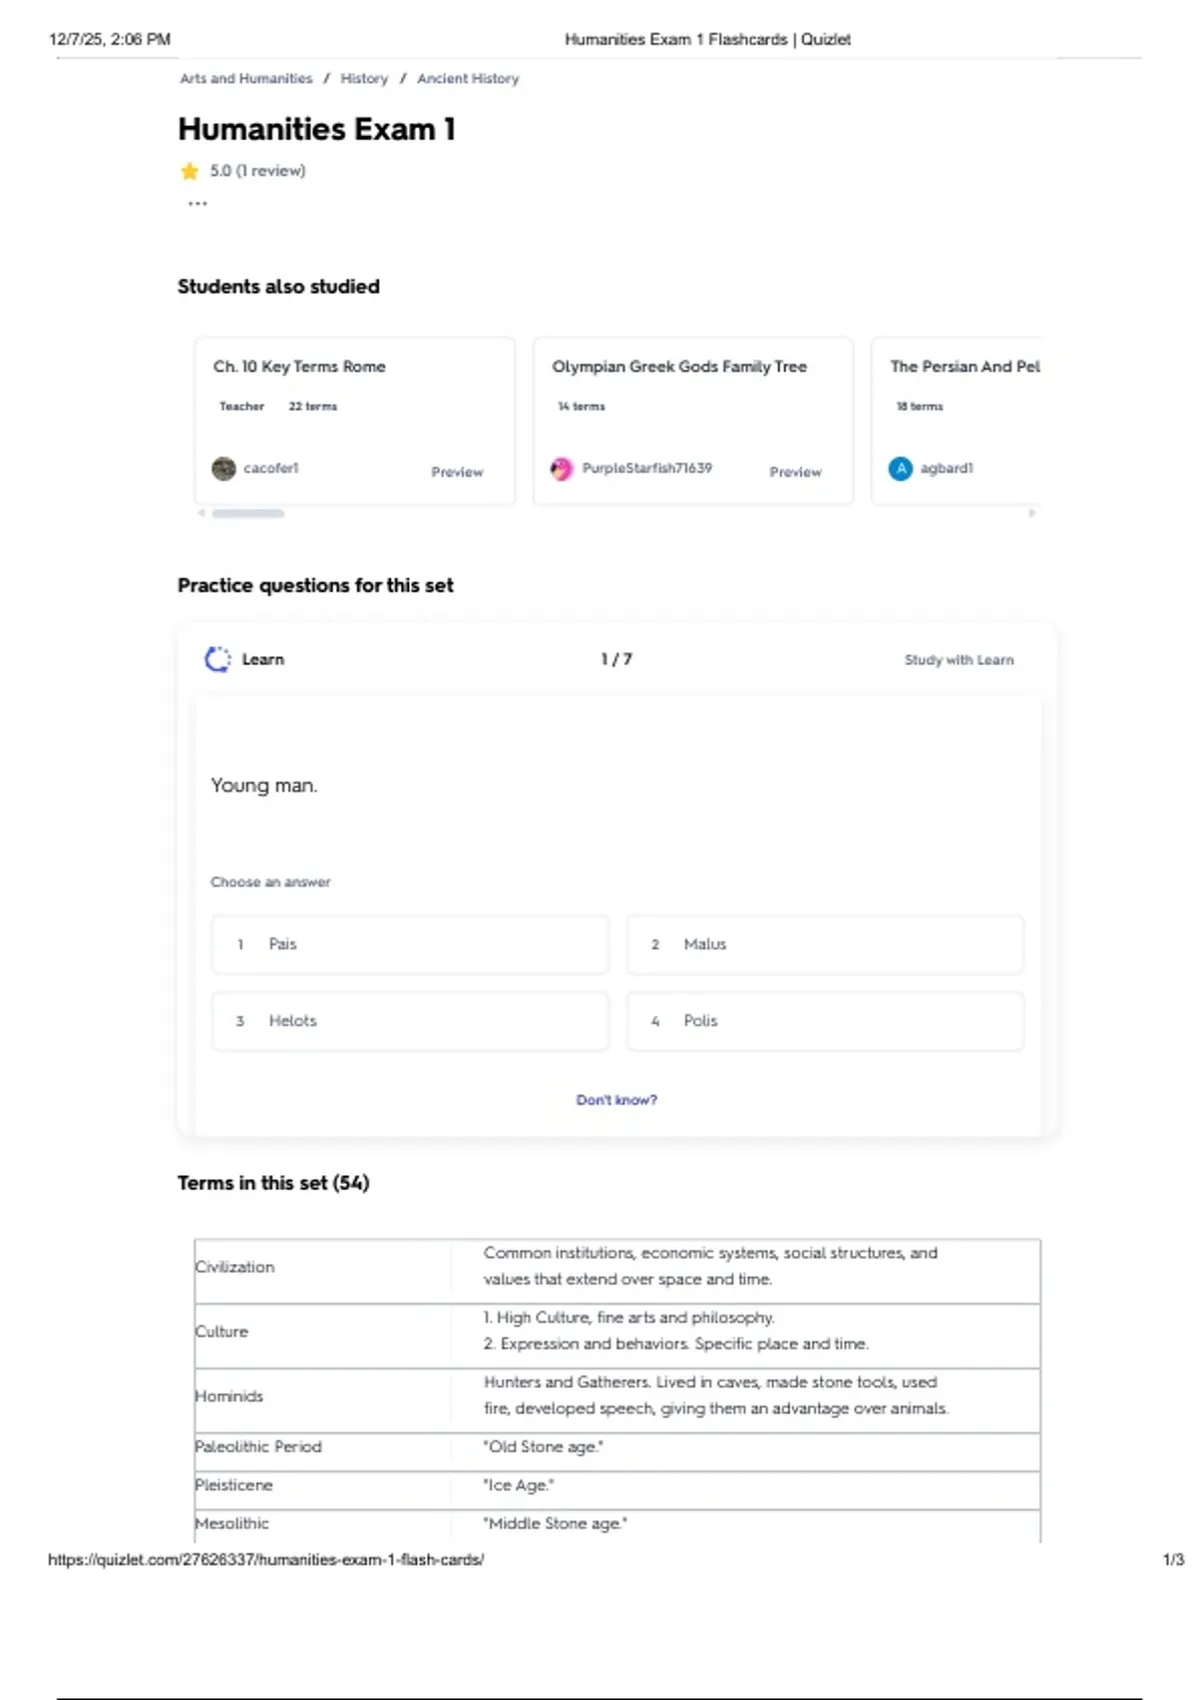Choose answer option 2 Malus
The image size is (1200, 1700).
pos(824,944)
